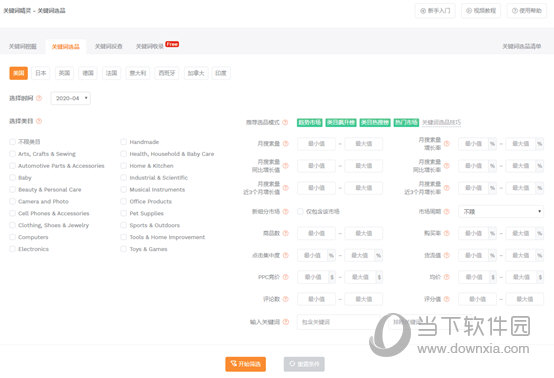The width and height of the screenshot is (554, 378).
Task: Enable Beauty & Personal Care category
Action: 12,189
